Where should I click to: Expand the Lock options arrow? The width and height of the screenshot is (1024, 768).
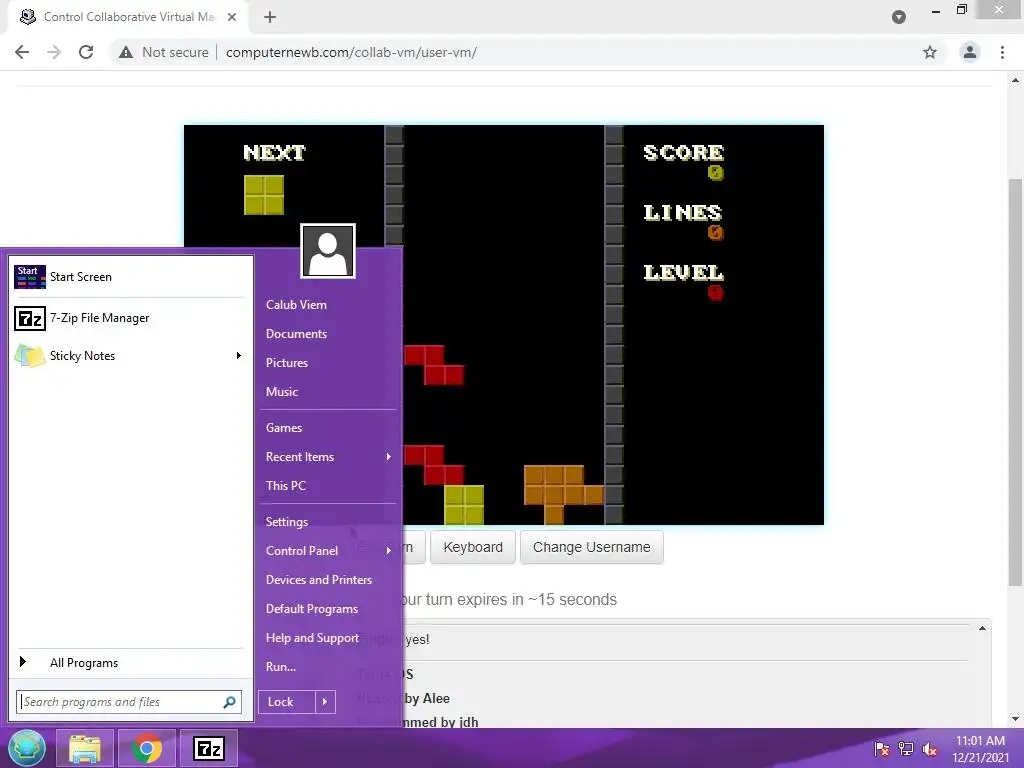click(325, 702)
